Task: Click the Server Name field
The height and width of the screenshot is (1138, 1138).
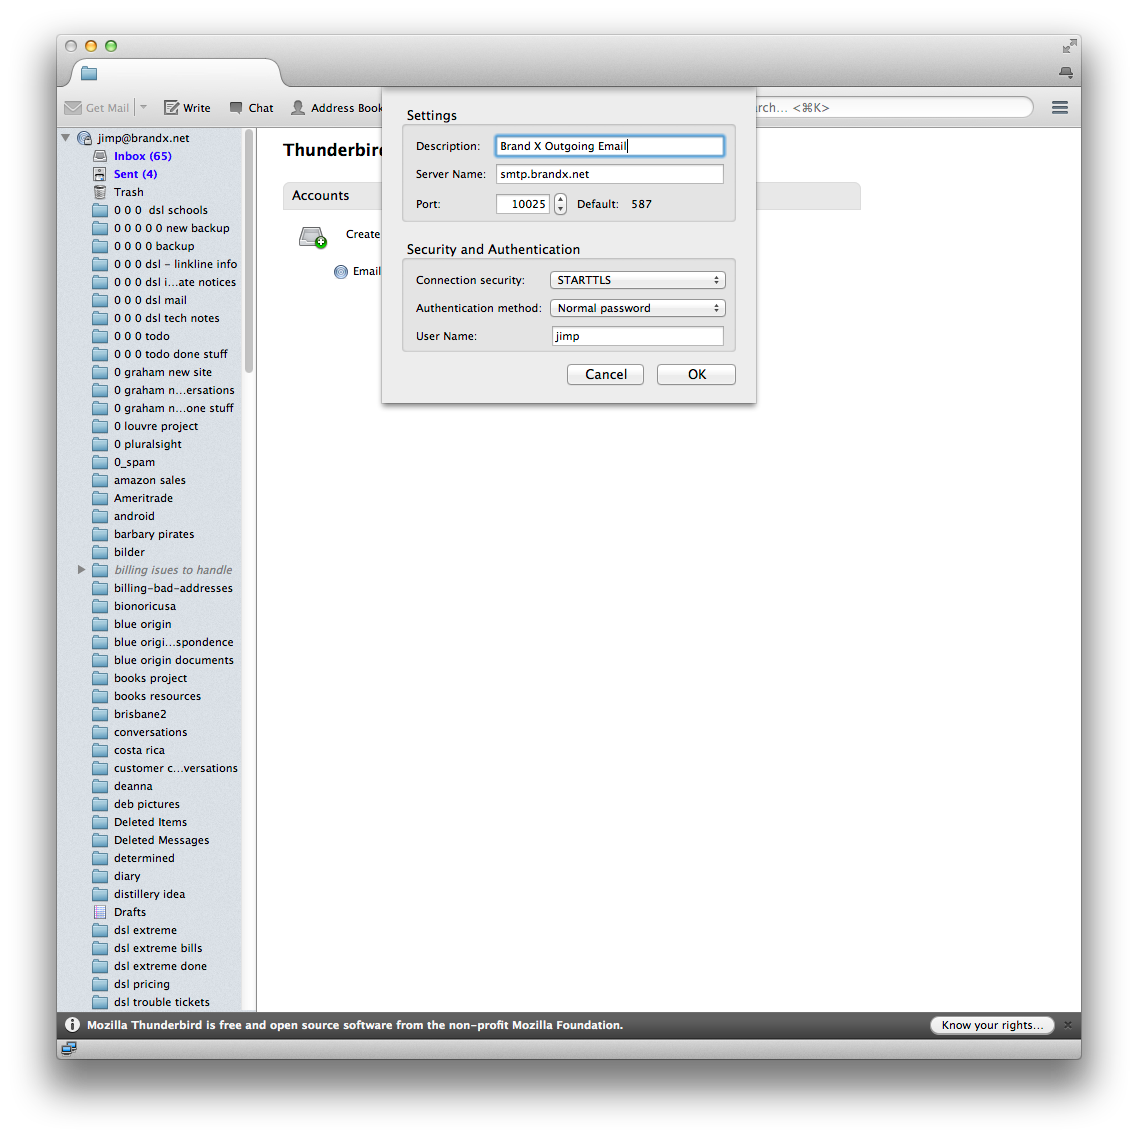Action: coord(610,174)
